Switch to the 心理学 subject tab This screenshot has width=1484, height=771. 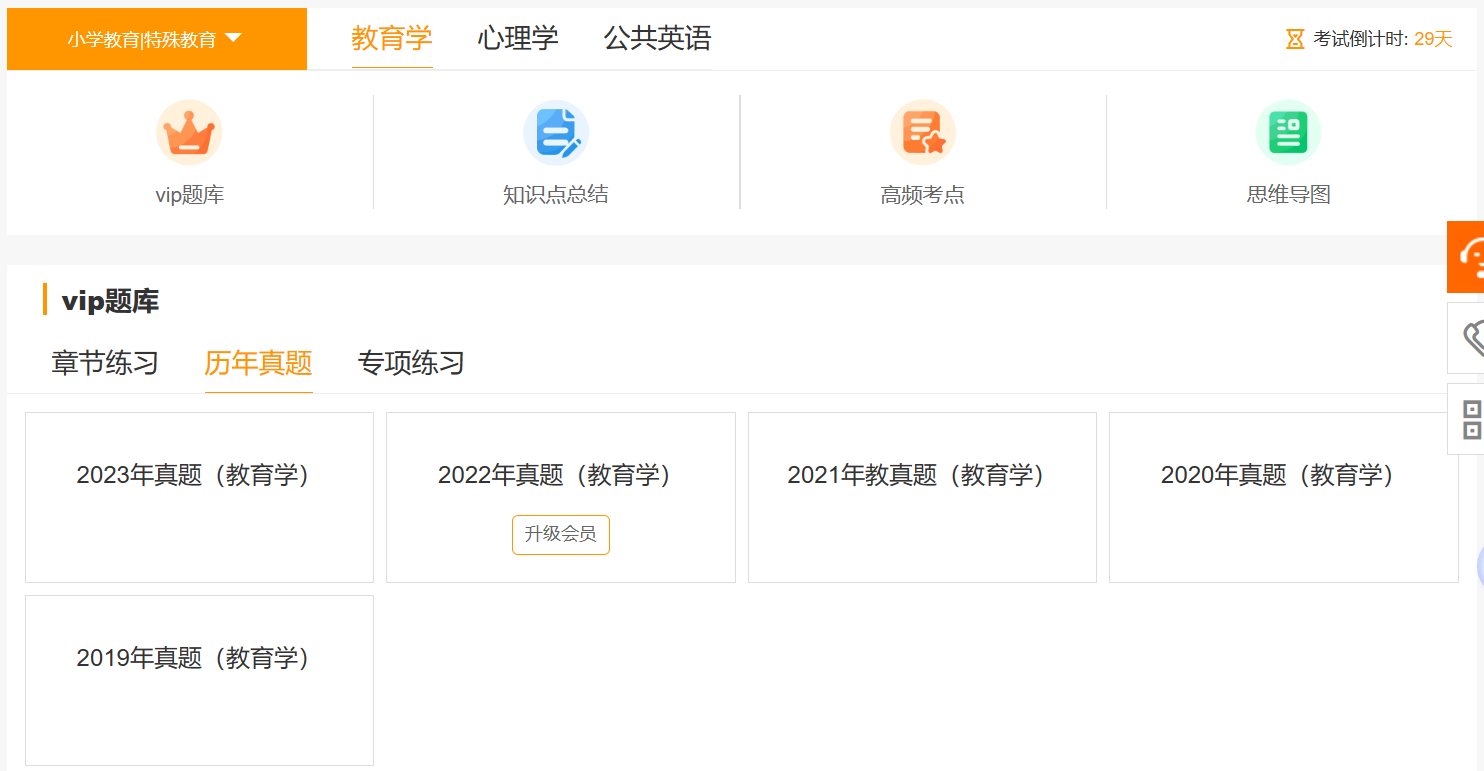coord(518,39)
